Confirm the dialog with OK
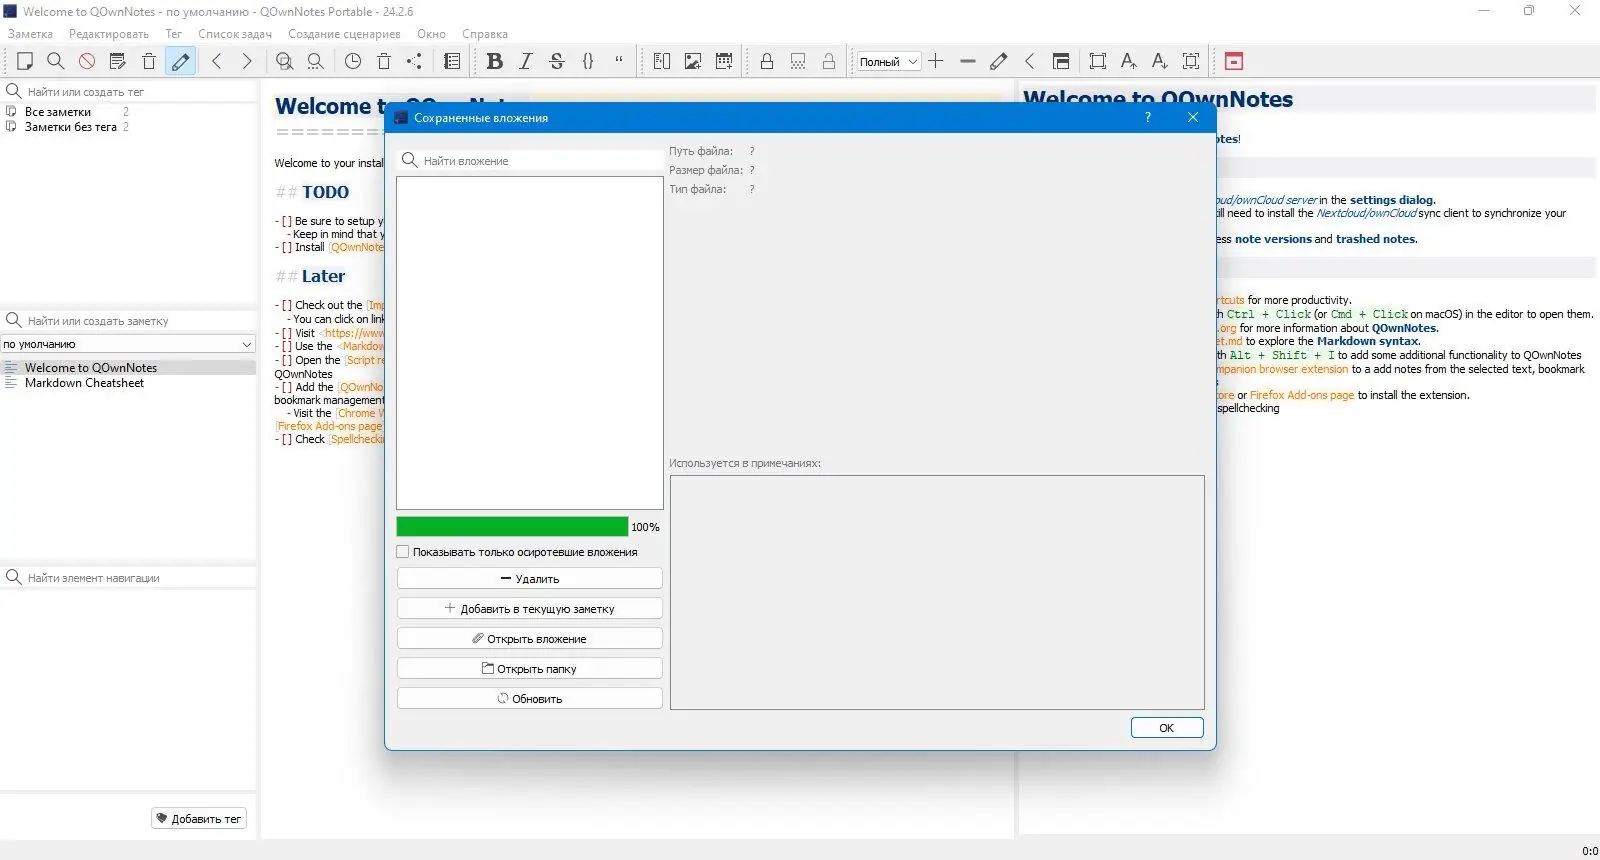1600x860 pixels. [x=1167, y=728]
